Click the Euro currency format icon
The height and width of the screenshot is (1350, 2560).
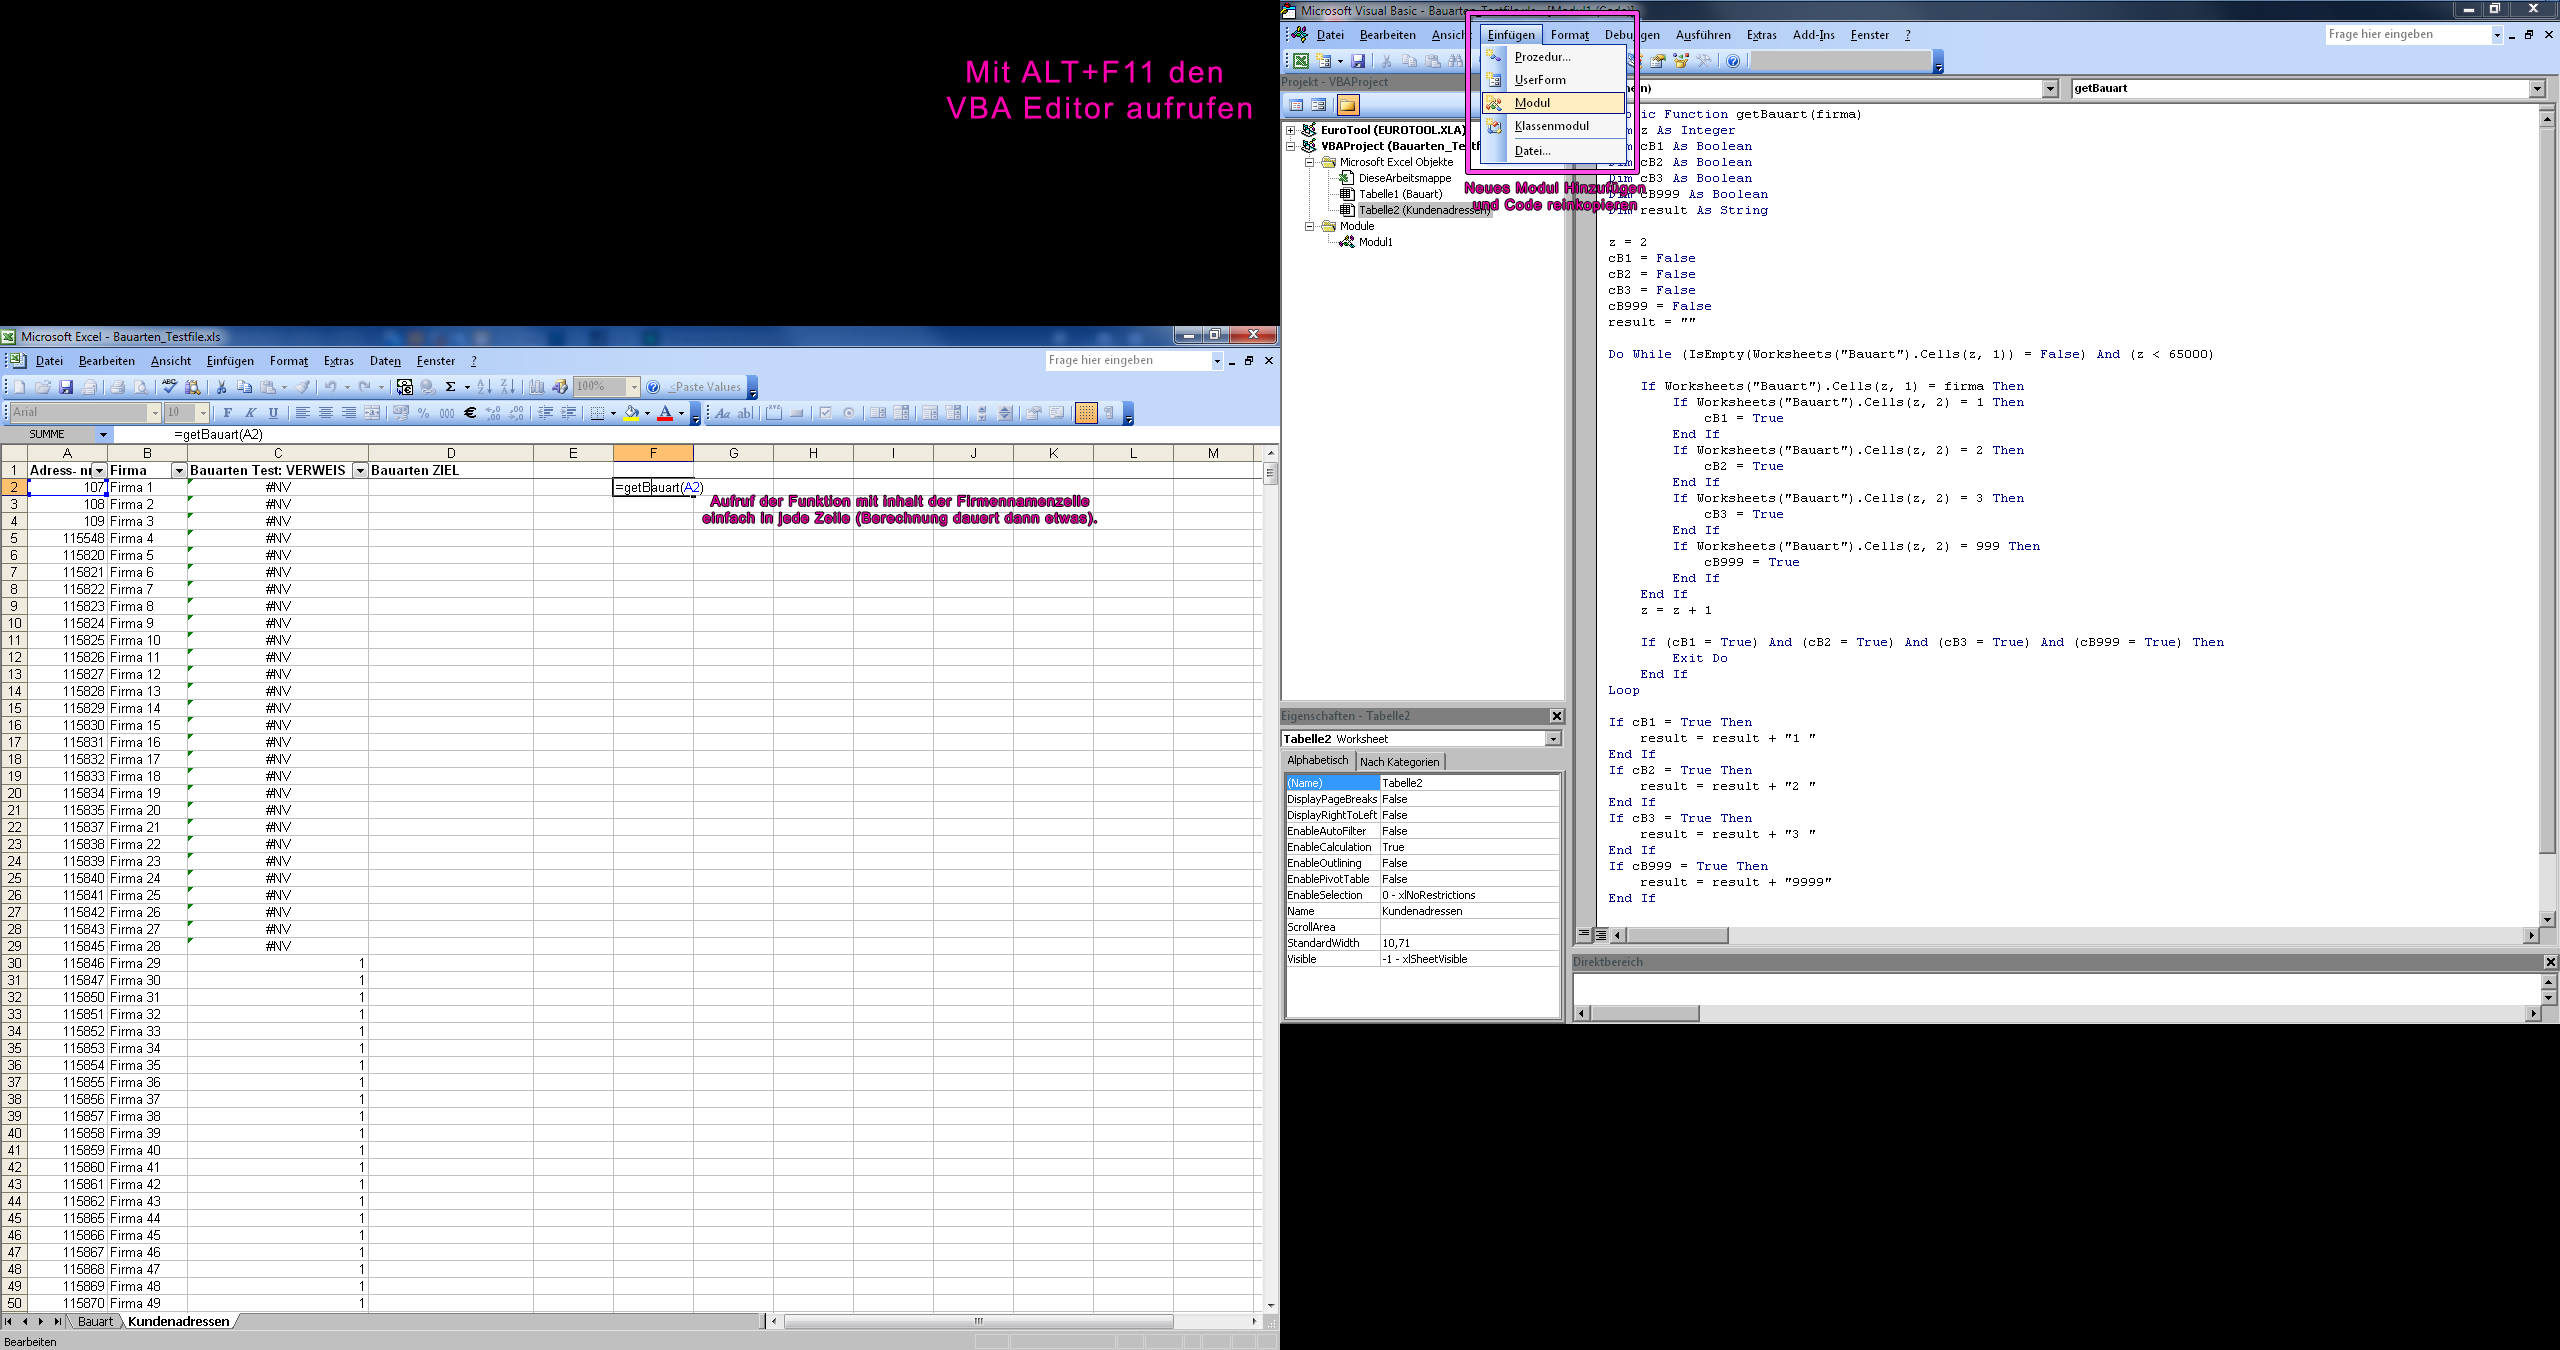[470, 413]
